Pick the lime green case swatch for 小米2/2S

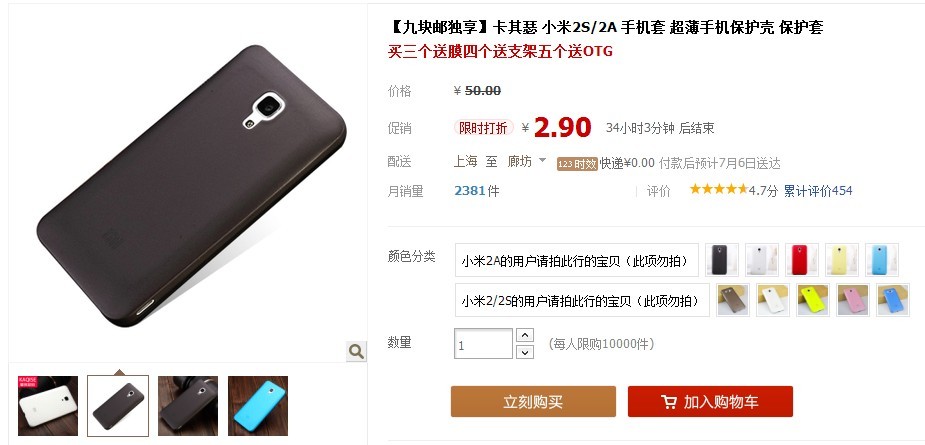coord(813,300)
